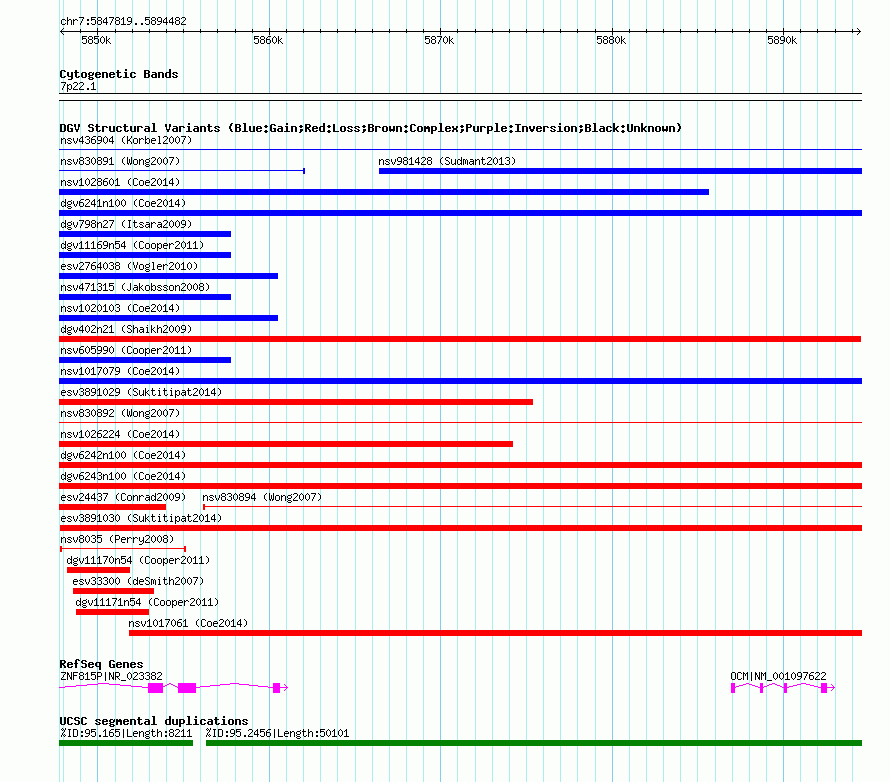Click segmental duplication label Length:8211

126,733
